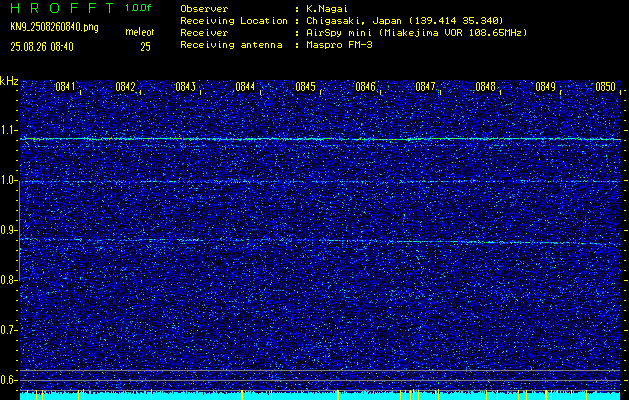Select the file name KN9_2508260840.png
Image resolution: width=629 pixels, height=400 pixels.
point(54,27)
